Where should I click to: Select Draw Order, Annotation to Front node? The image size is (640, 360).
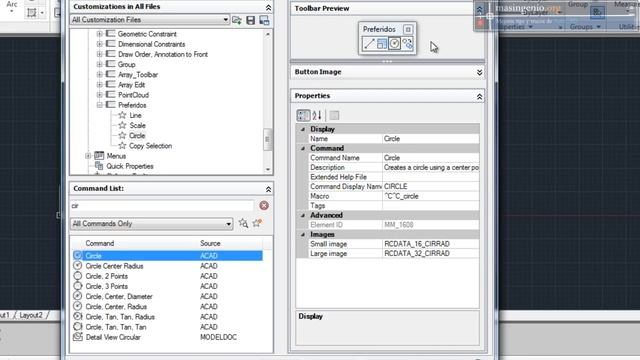coord(163,54)
